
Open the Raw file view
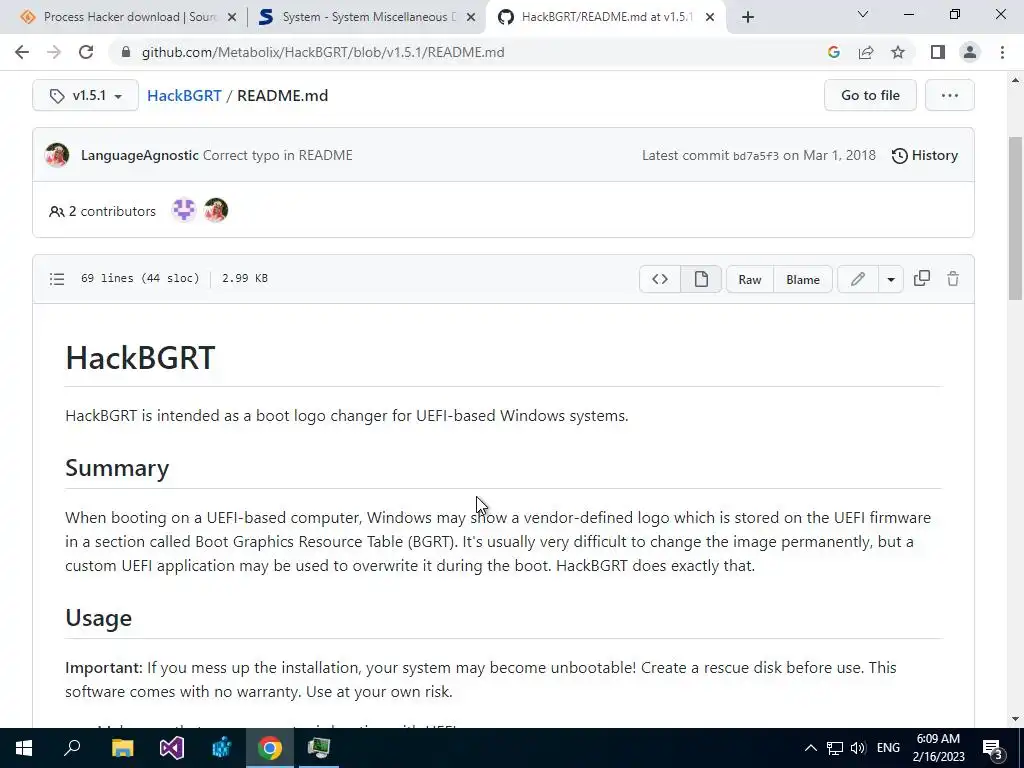750,279
